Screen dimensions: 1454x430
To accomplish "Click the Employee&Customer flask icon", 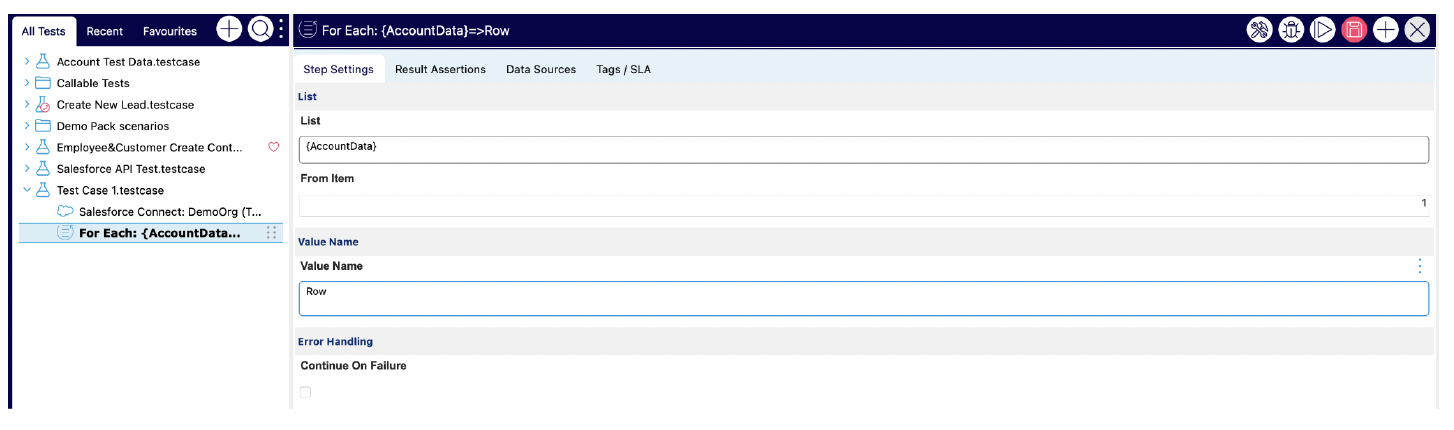I will pos(43,147).
